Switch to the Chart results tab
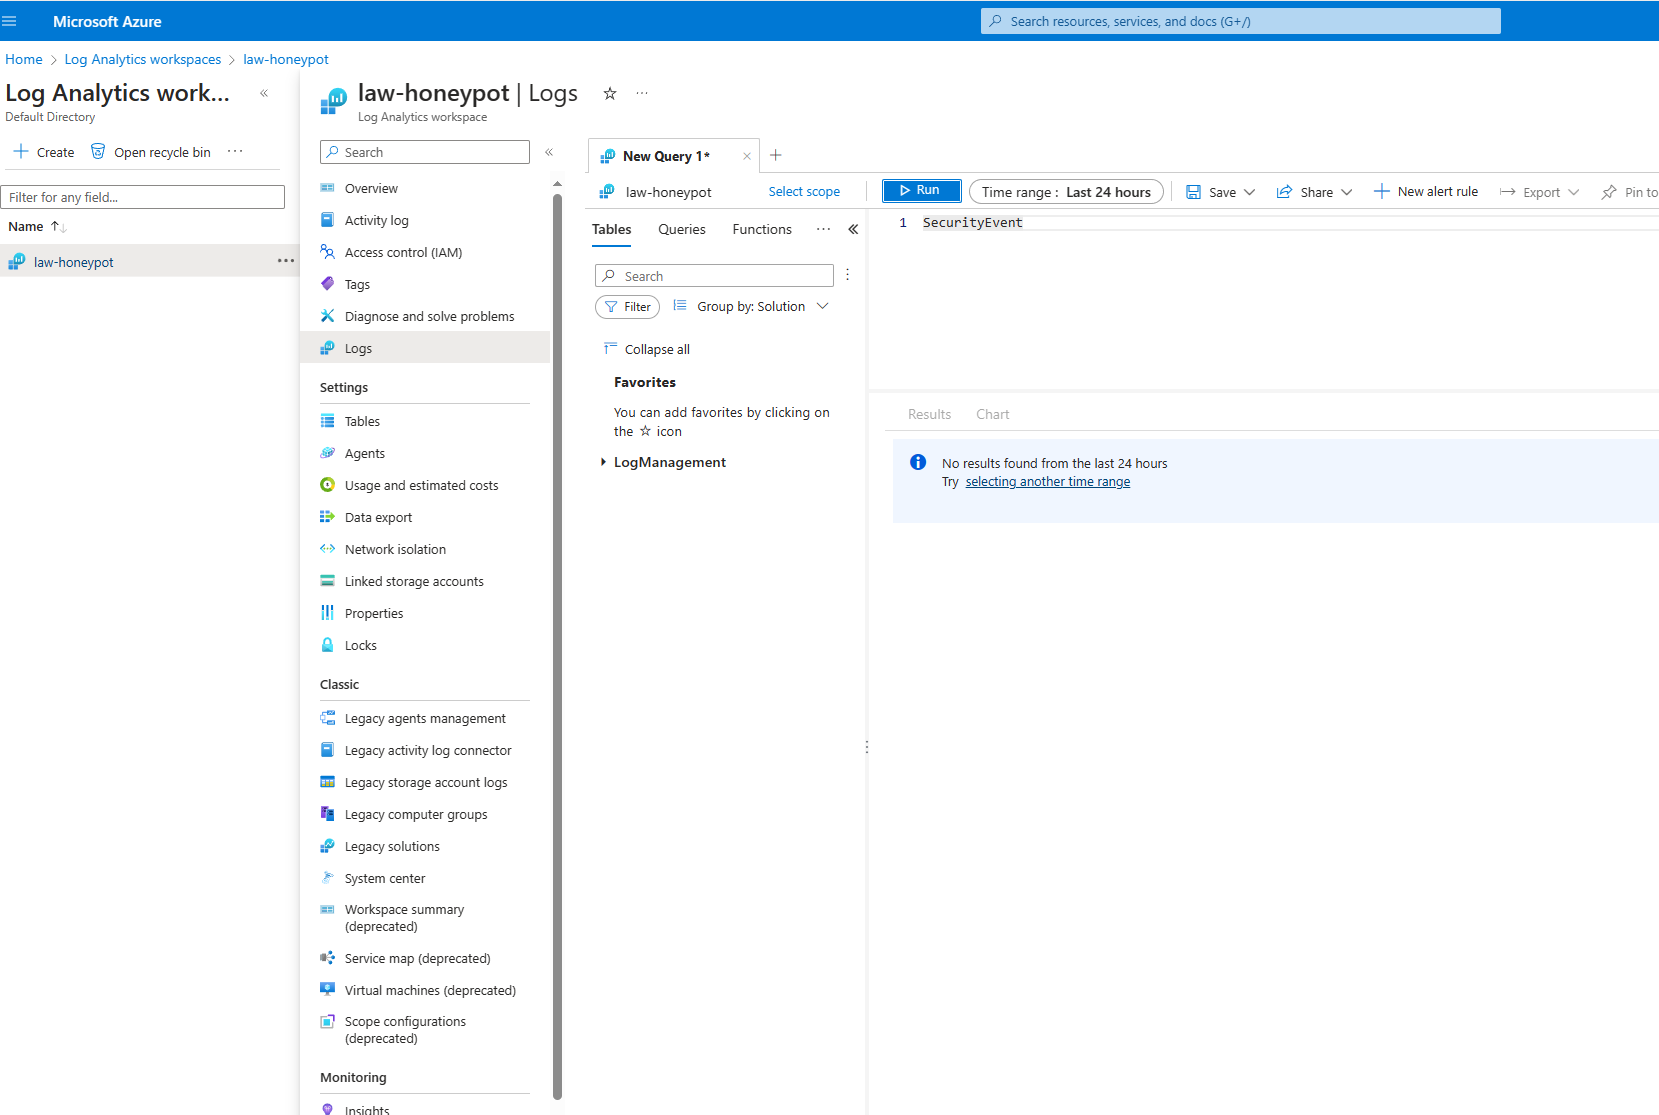The width and height of the screenshot is (1659, 1115). [x=993, y=414]
